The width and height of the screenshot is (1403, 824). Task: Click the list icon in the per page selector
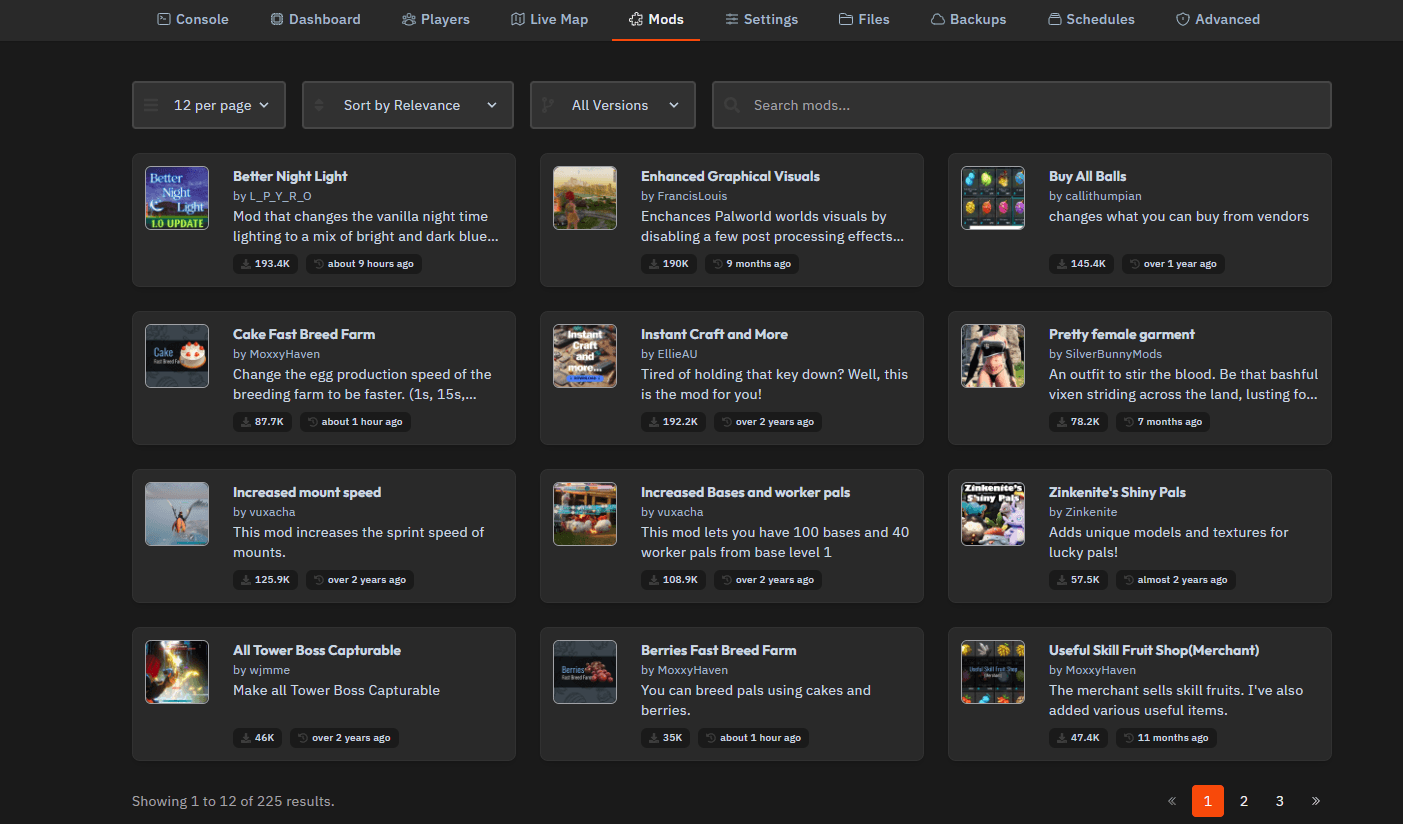coord(151,105)
